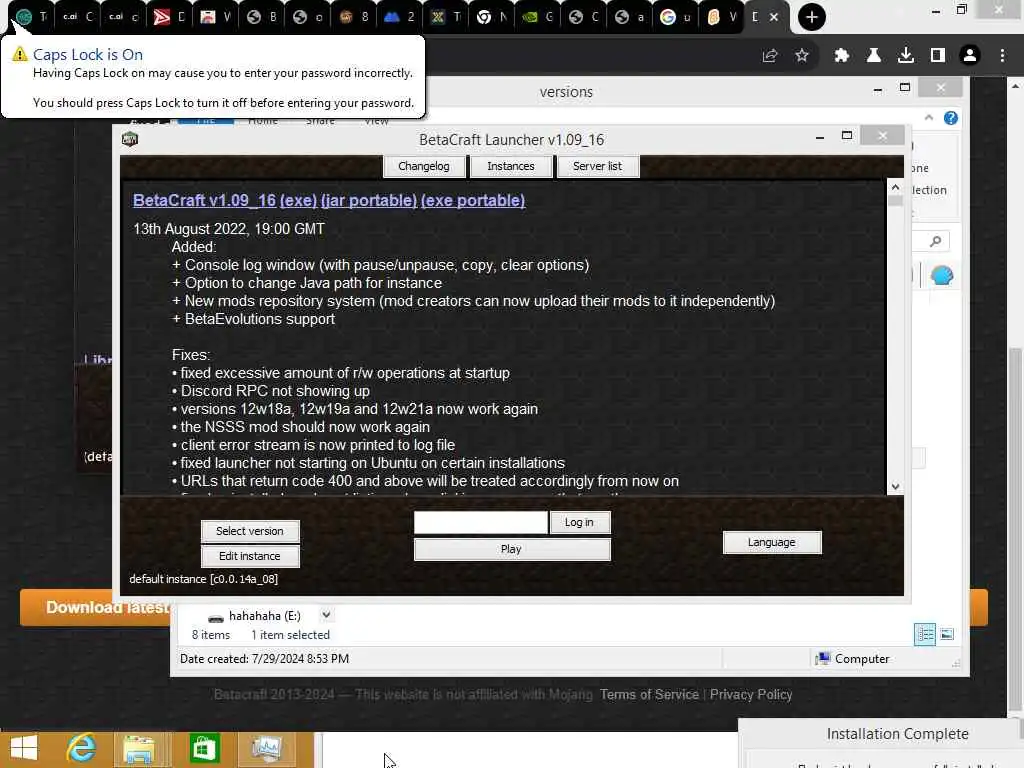Open the Language button

point(772,542)
